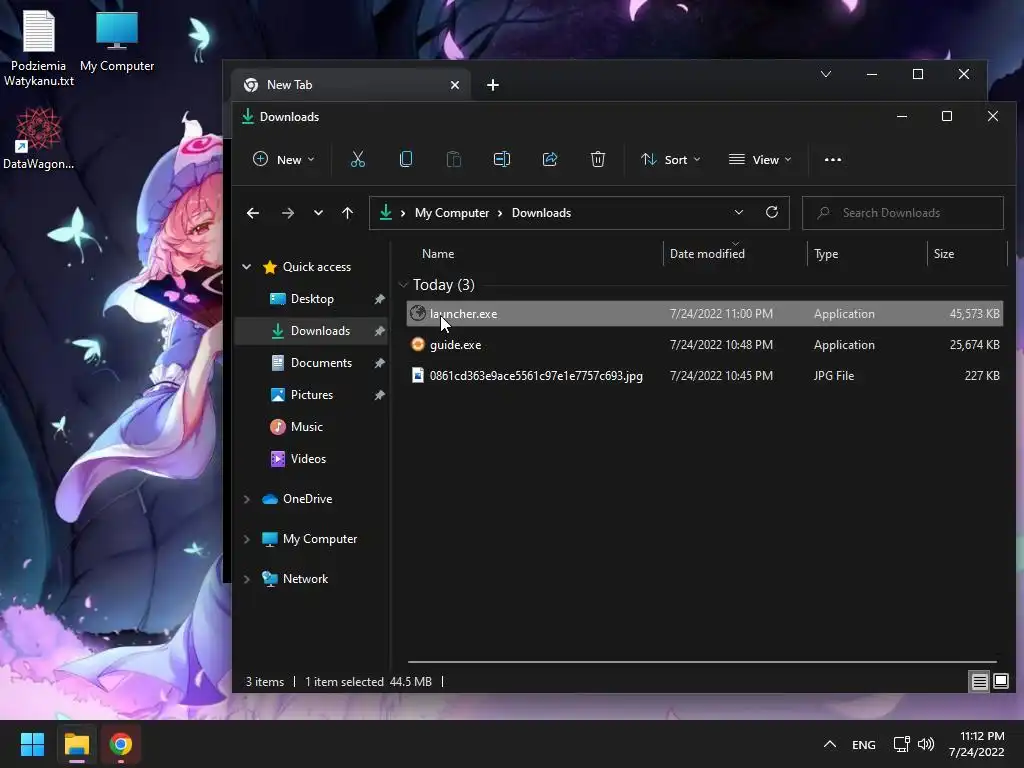Open the Windows Start button
The width and height of the screenshot is (1024, 768).
point(32,744)
